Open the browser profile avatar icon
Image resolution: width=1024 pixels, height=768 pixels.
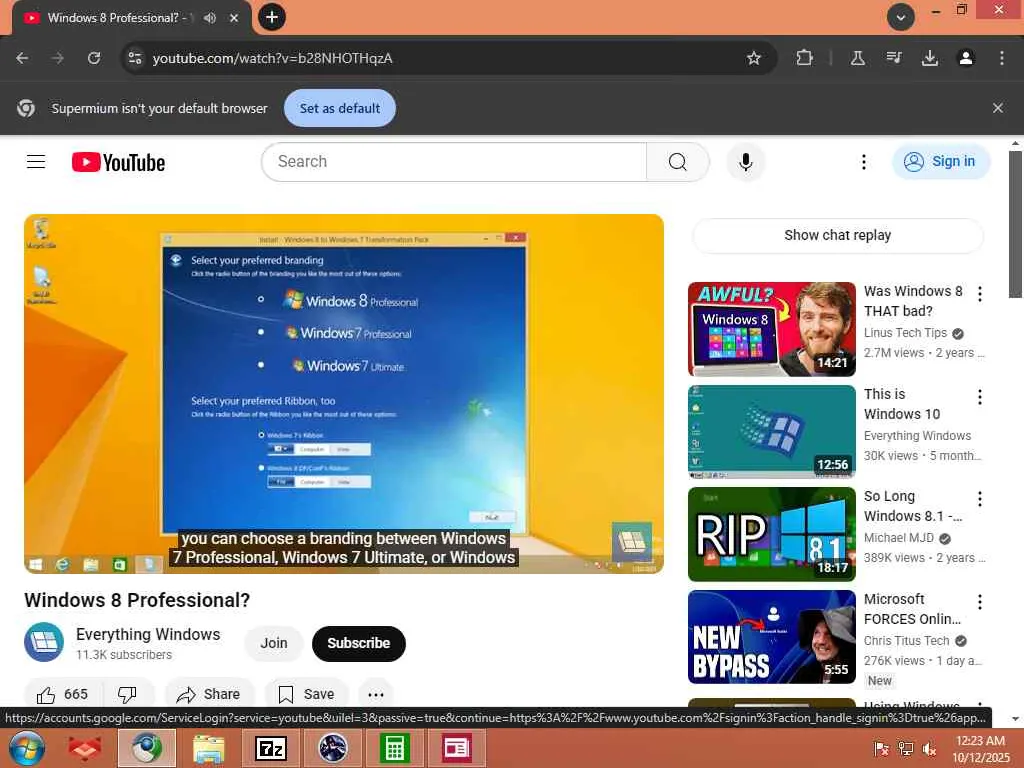coord(966,58)
